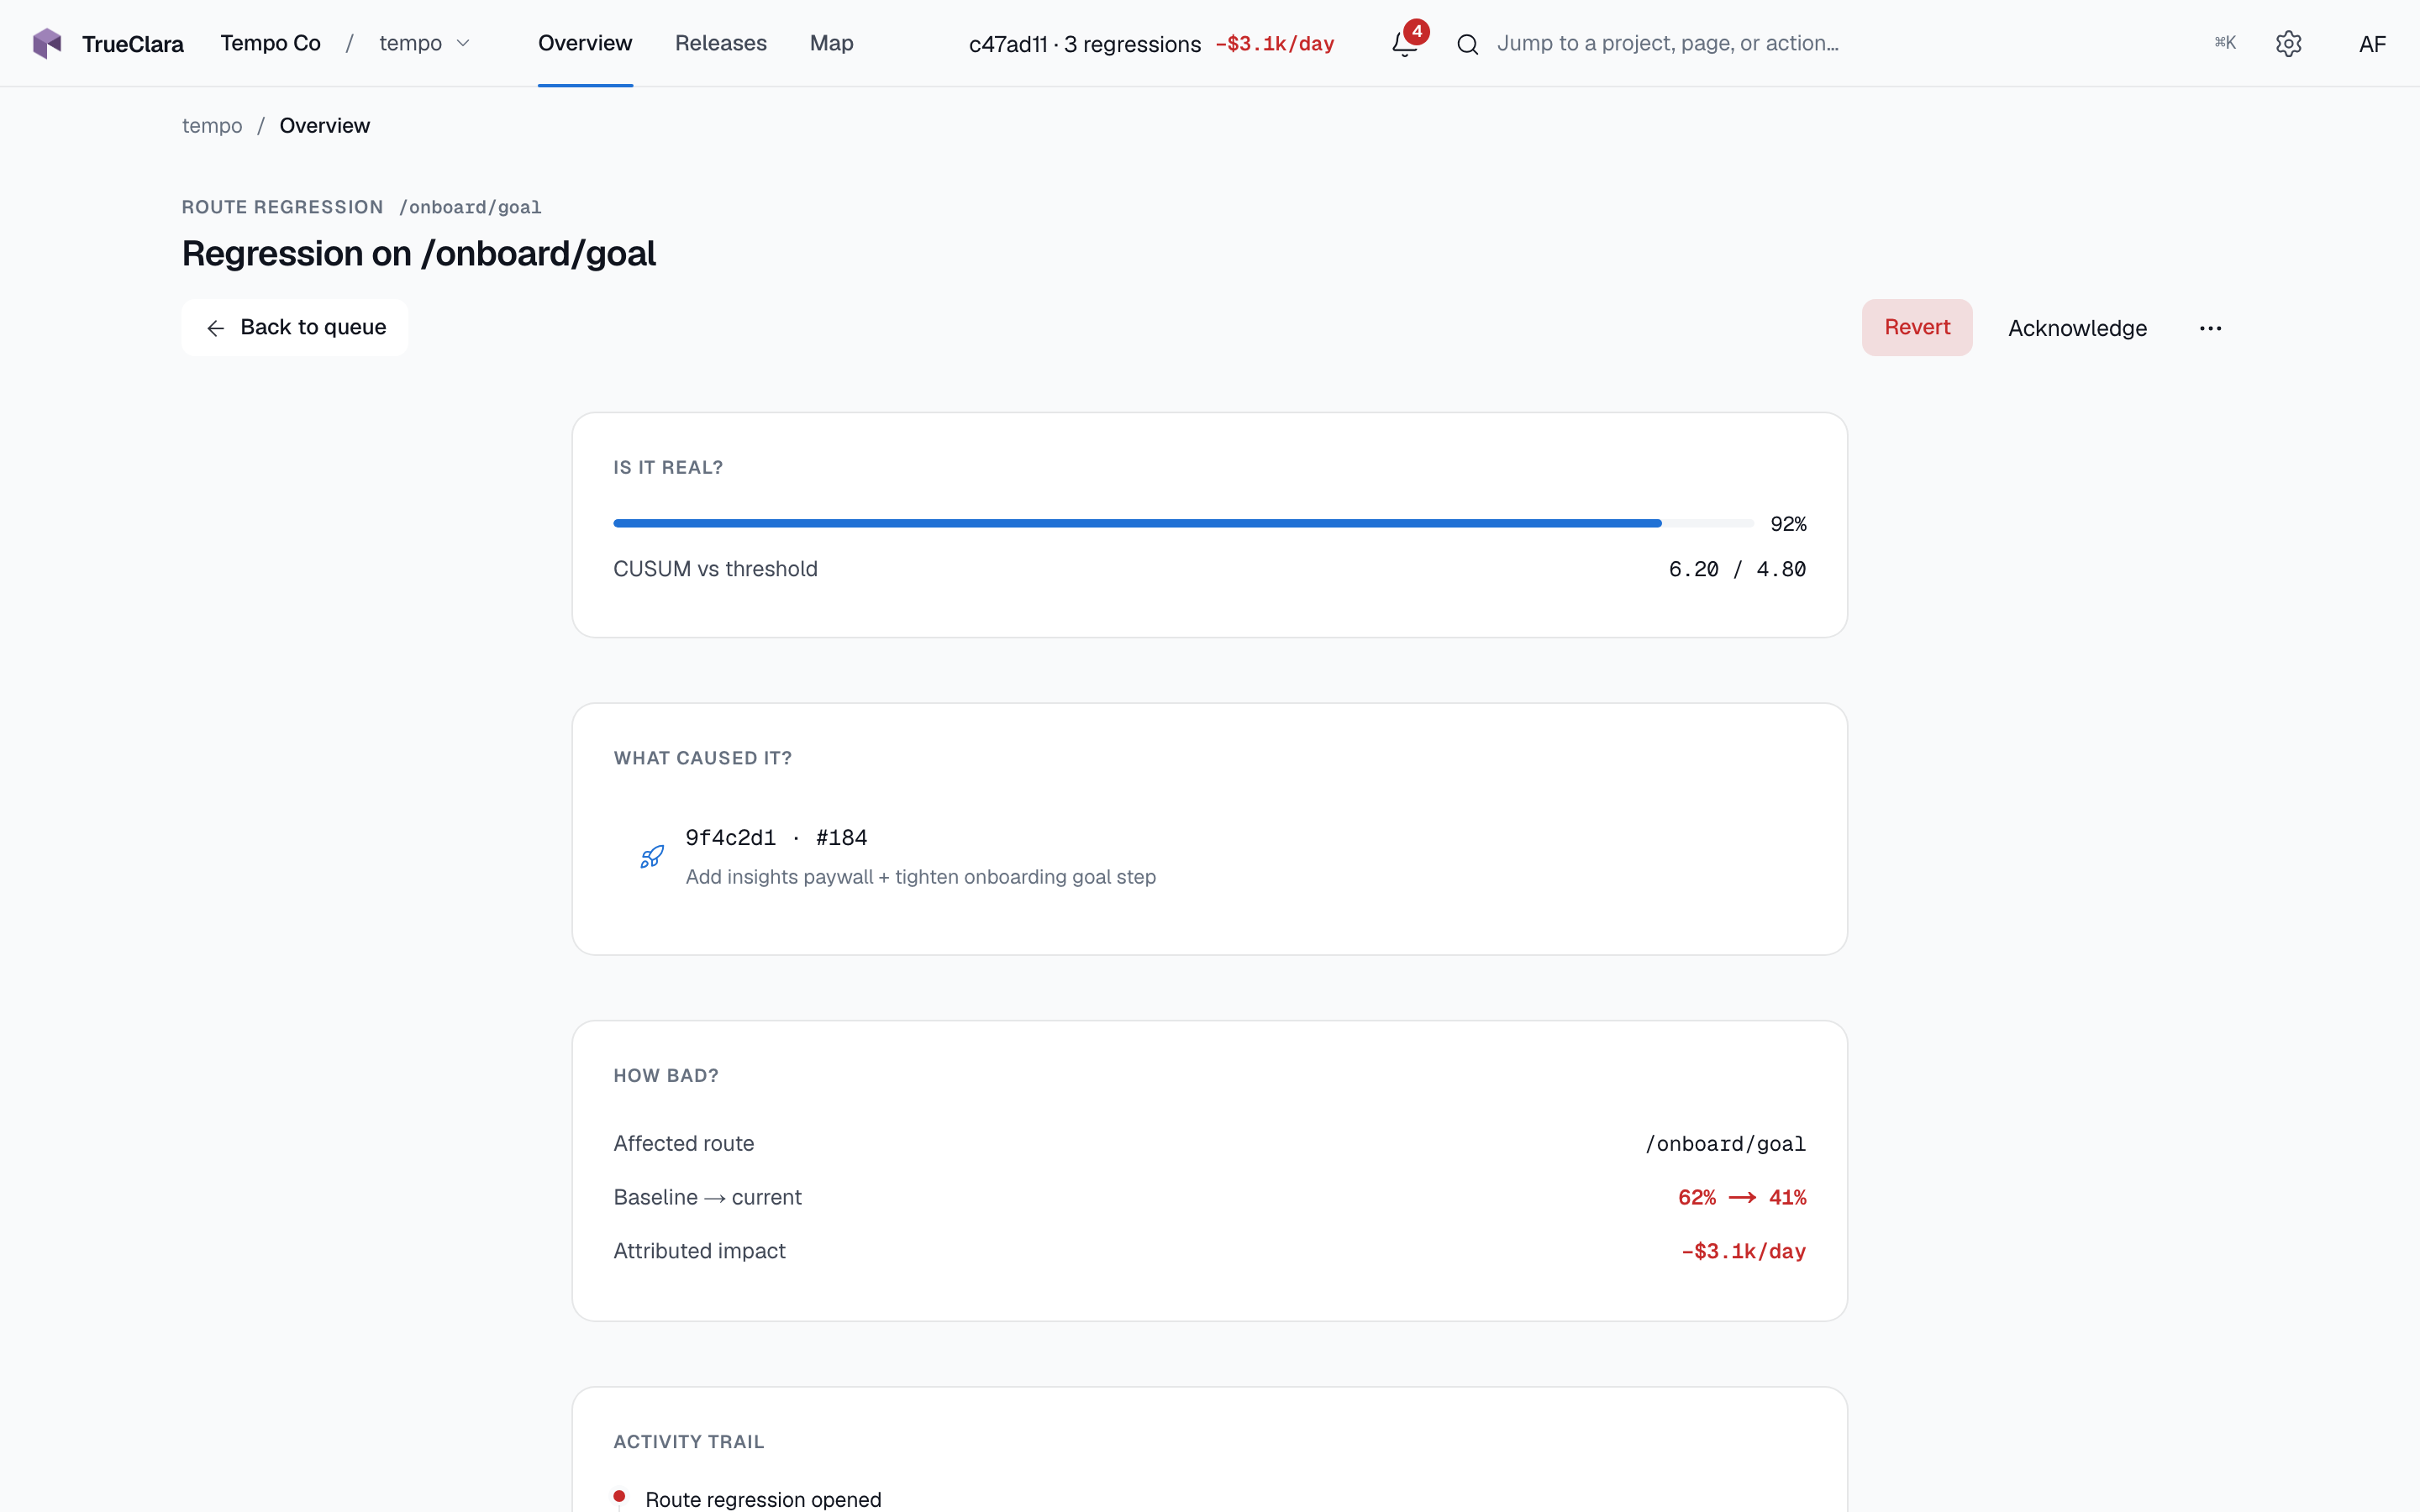This screenshot has height=1512, width=2420.
Task: Open the more actions ellipsis menu
Action: pyautogui.click(x=2210, y=328)
